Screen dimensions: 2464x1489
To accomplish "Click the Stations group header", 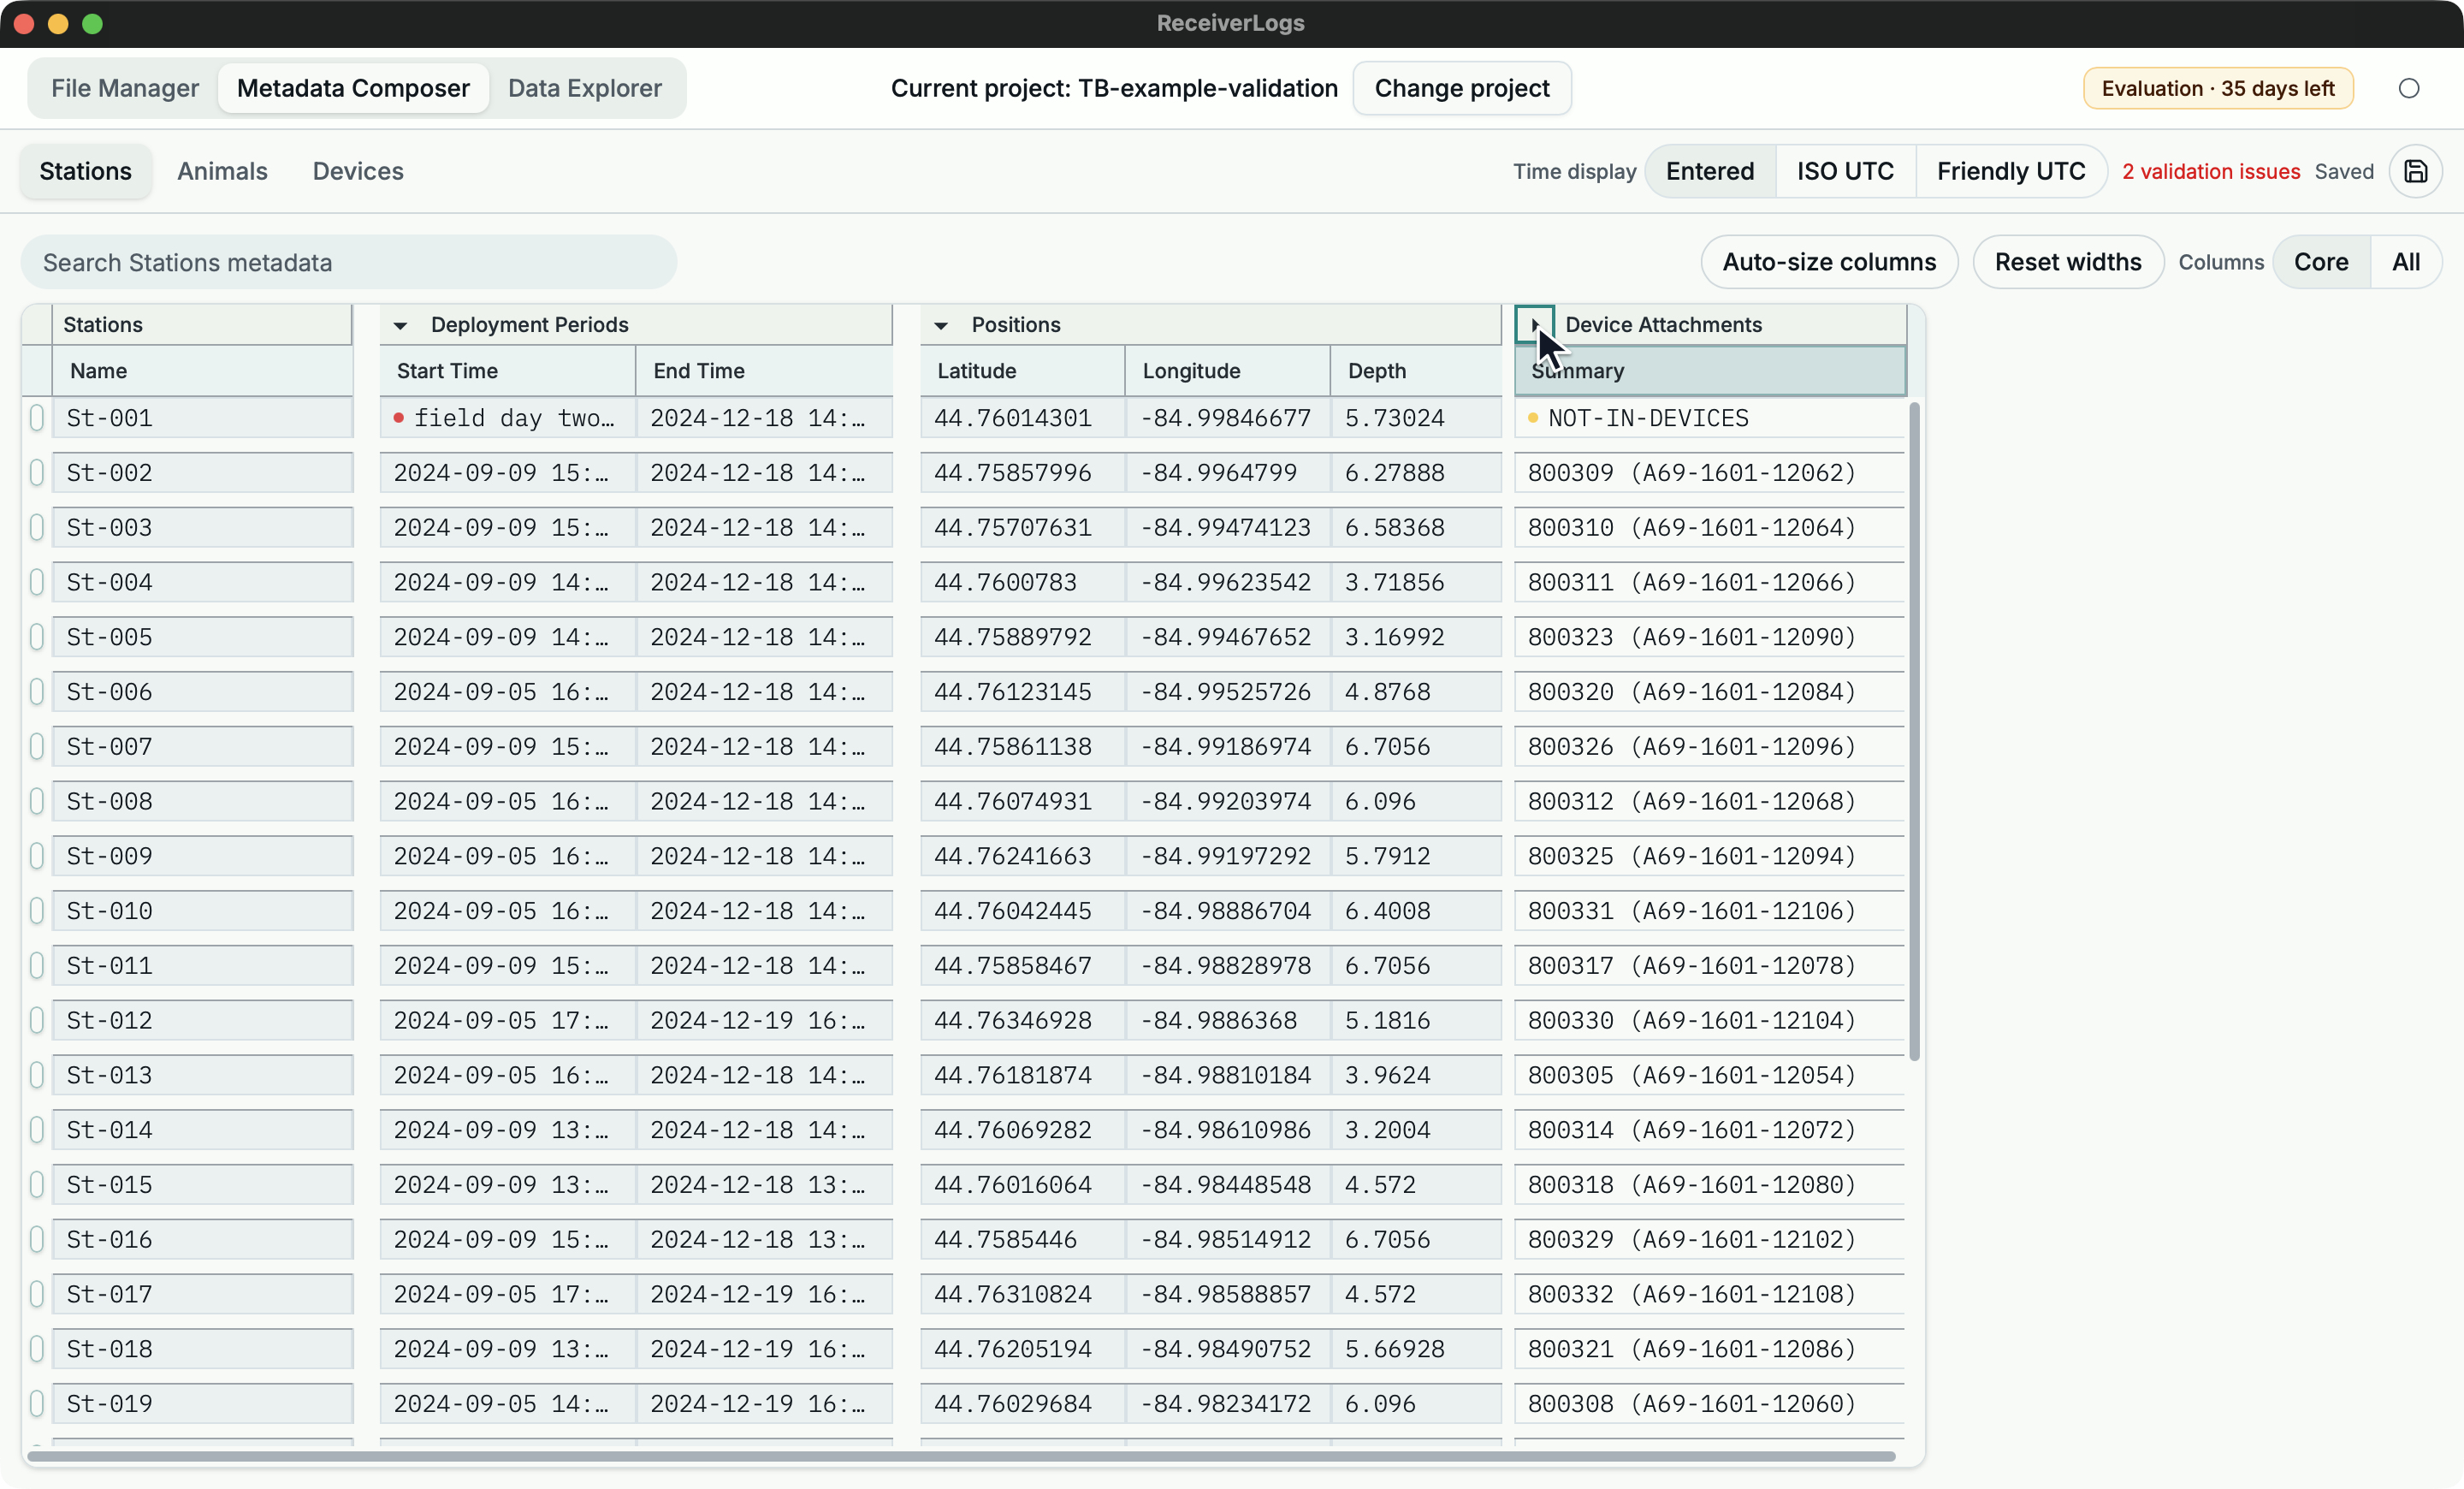I will point(202,325).
